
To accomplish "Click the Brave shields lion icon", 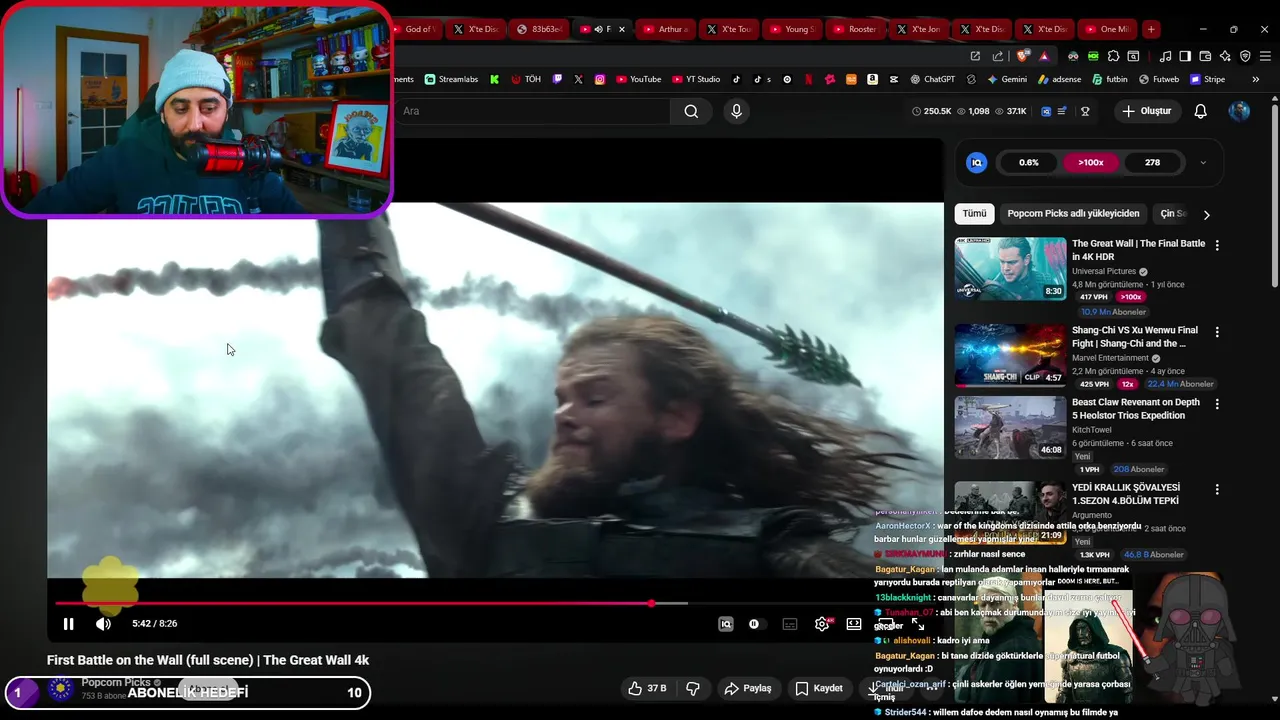I will coord(1022,56).
